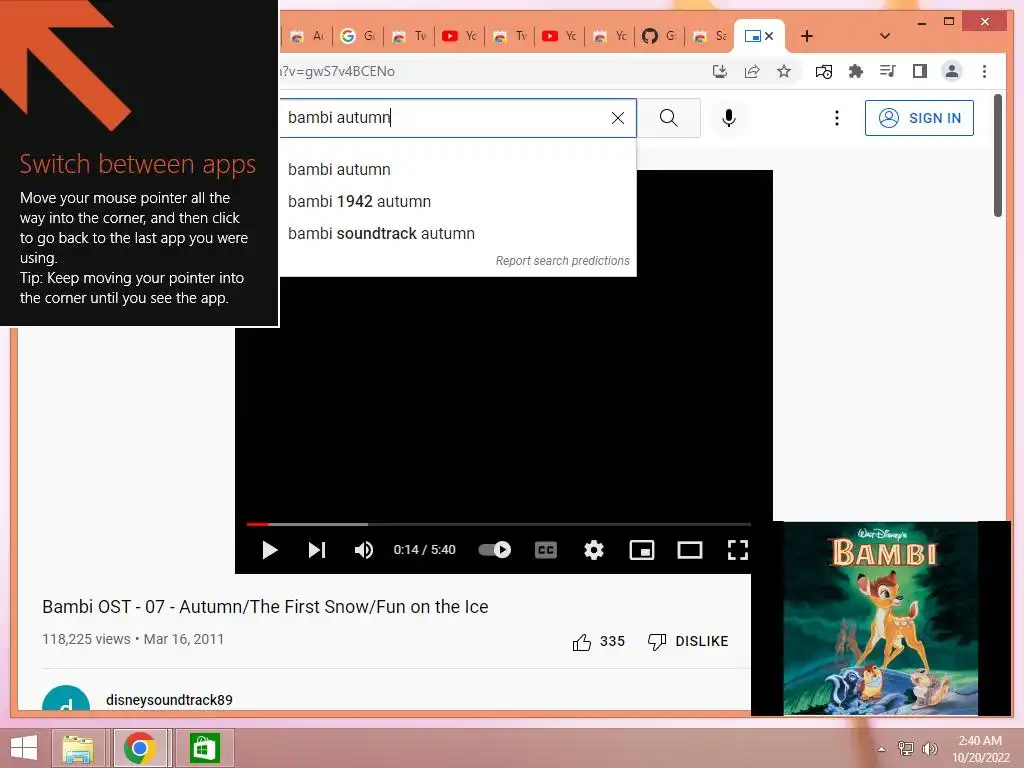Open YouTube settings three-dot menu

click(x=837, y=118)
